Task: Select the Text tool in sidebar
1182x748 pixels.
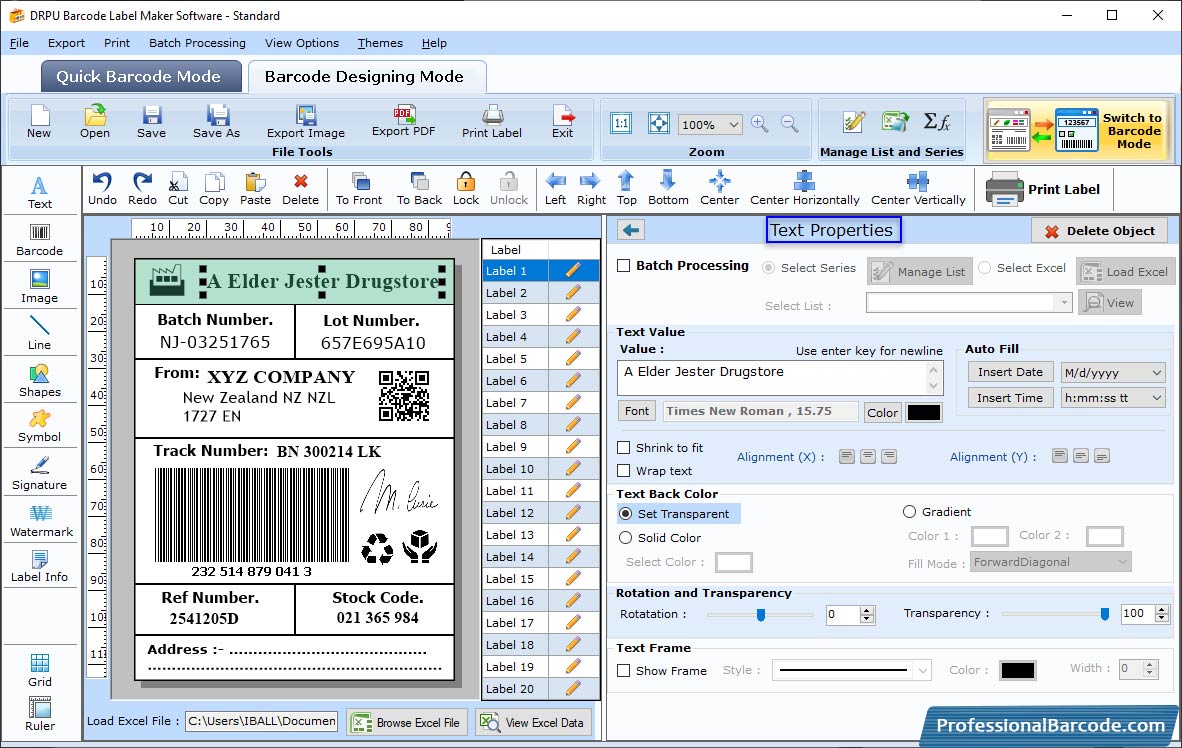Action: pos(39,192)
